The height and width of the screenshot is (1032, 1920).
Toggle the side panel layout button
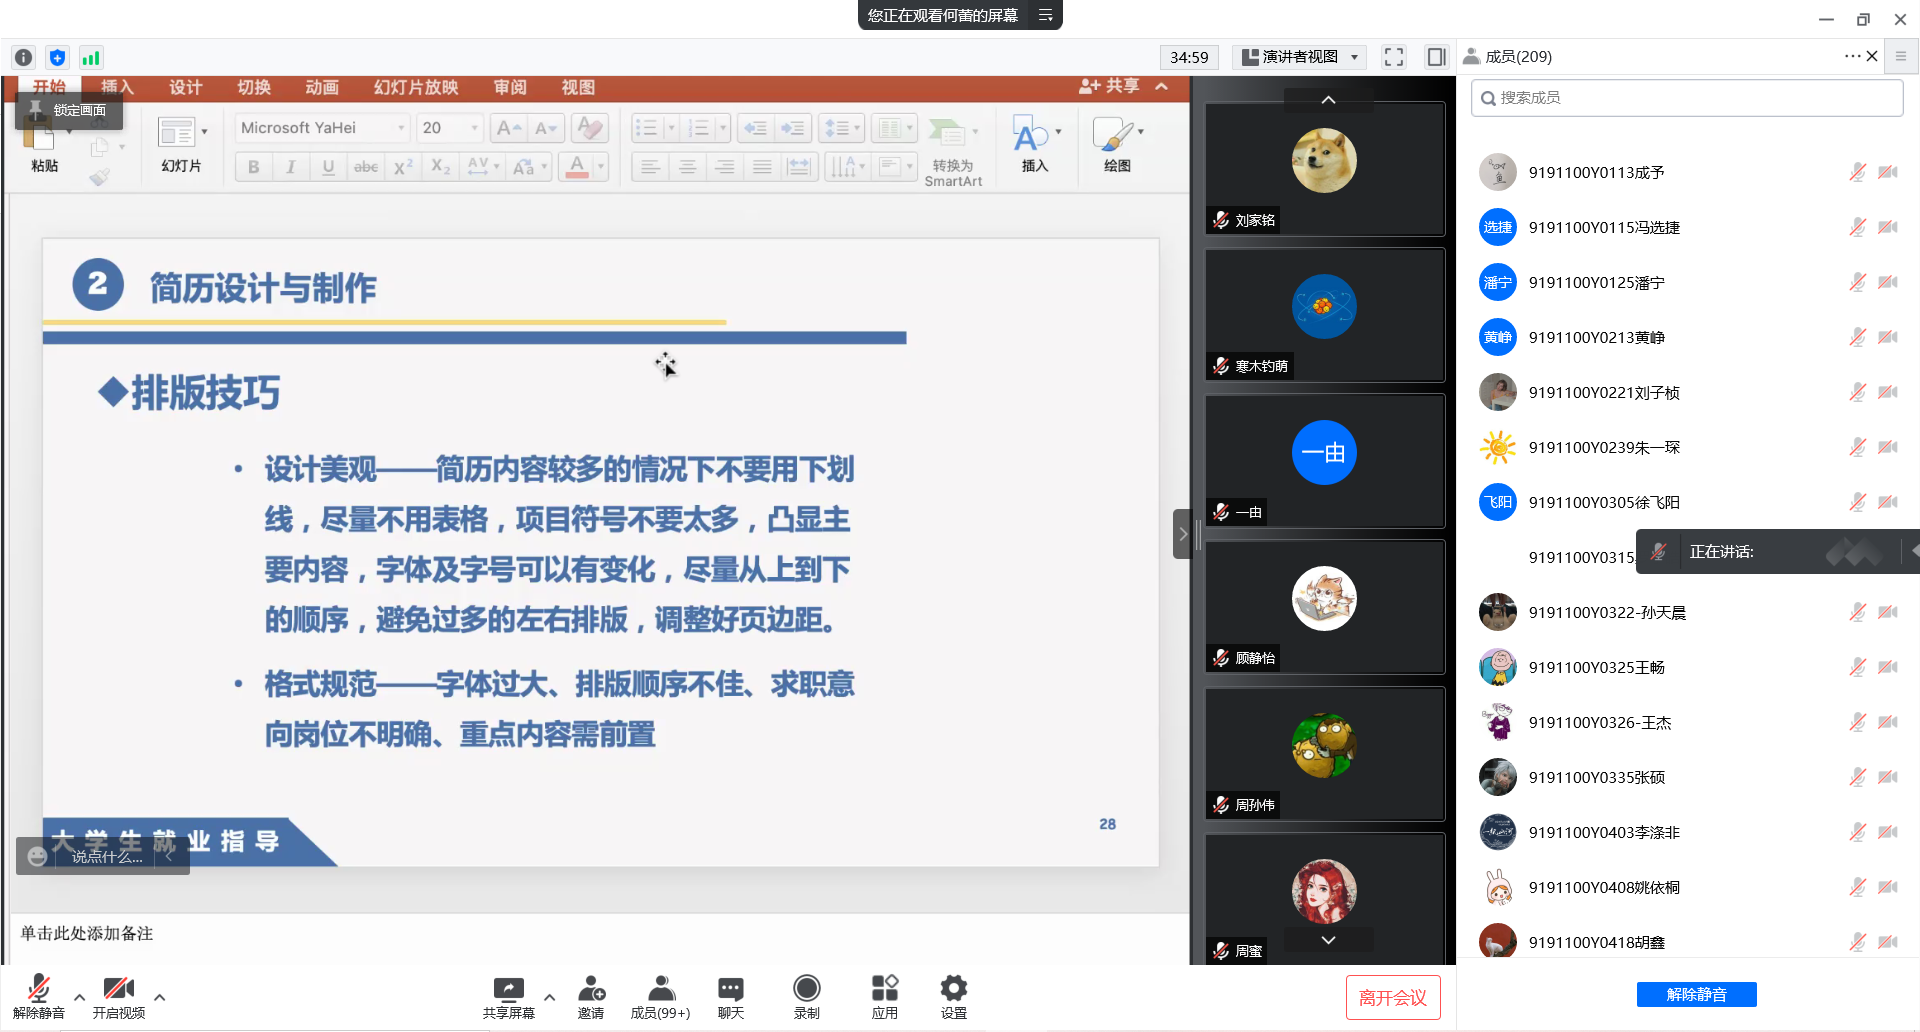pyautogui.click(x=1436, y=57)
